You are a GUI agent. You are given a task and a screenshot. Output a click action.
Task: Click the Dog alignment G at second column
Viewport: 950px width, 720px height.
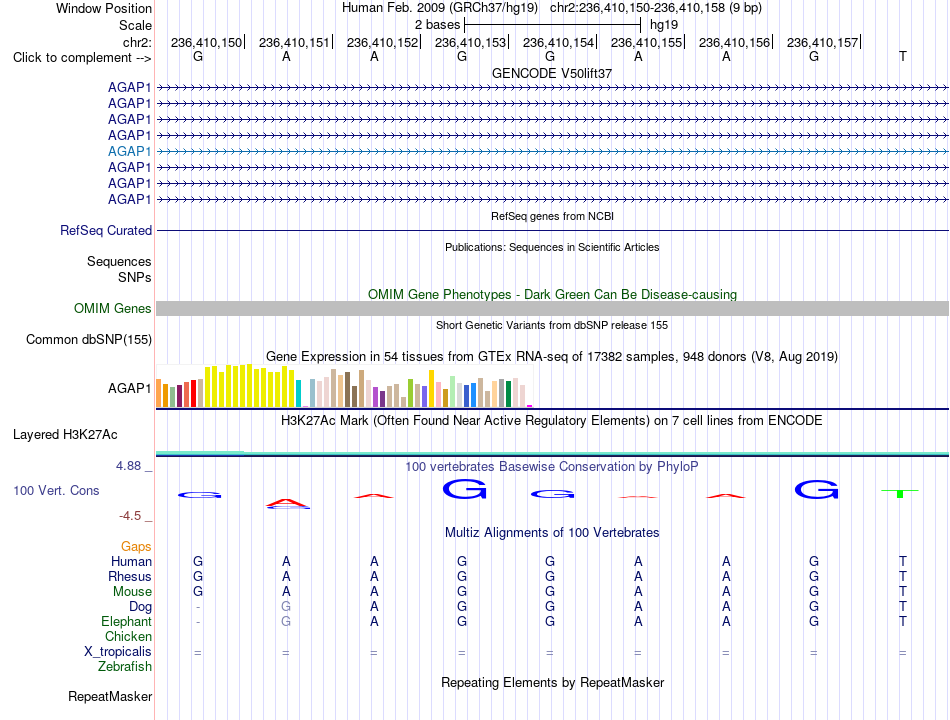pyautogui.click(x=286, y=606)
